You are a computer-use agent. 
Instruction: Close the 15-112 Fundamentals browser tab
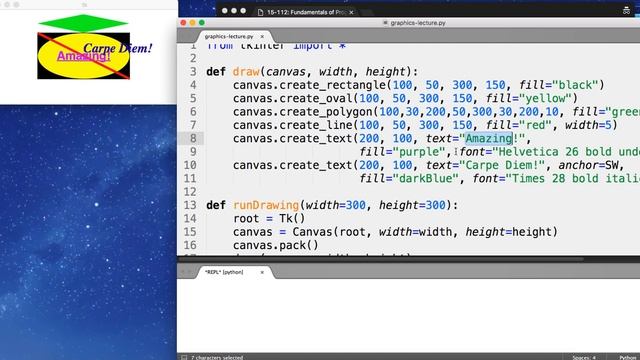tap(351, 12)
